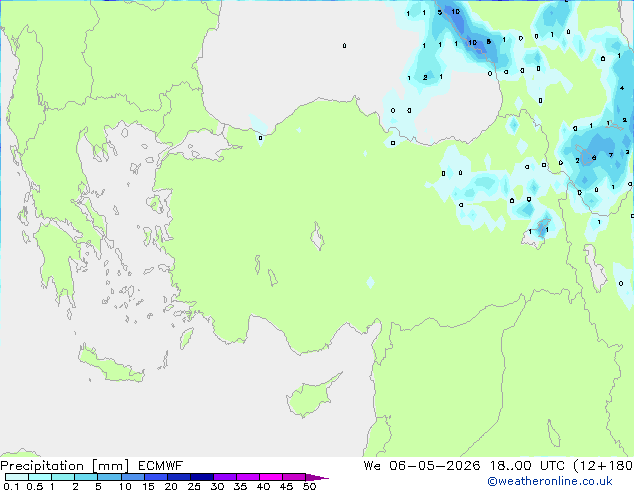Click the precipitation value "4" on the map
Screen dimensions: 634x490
pos(622,88)
